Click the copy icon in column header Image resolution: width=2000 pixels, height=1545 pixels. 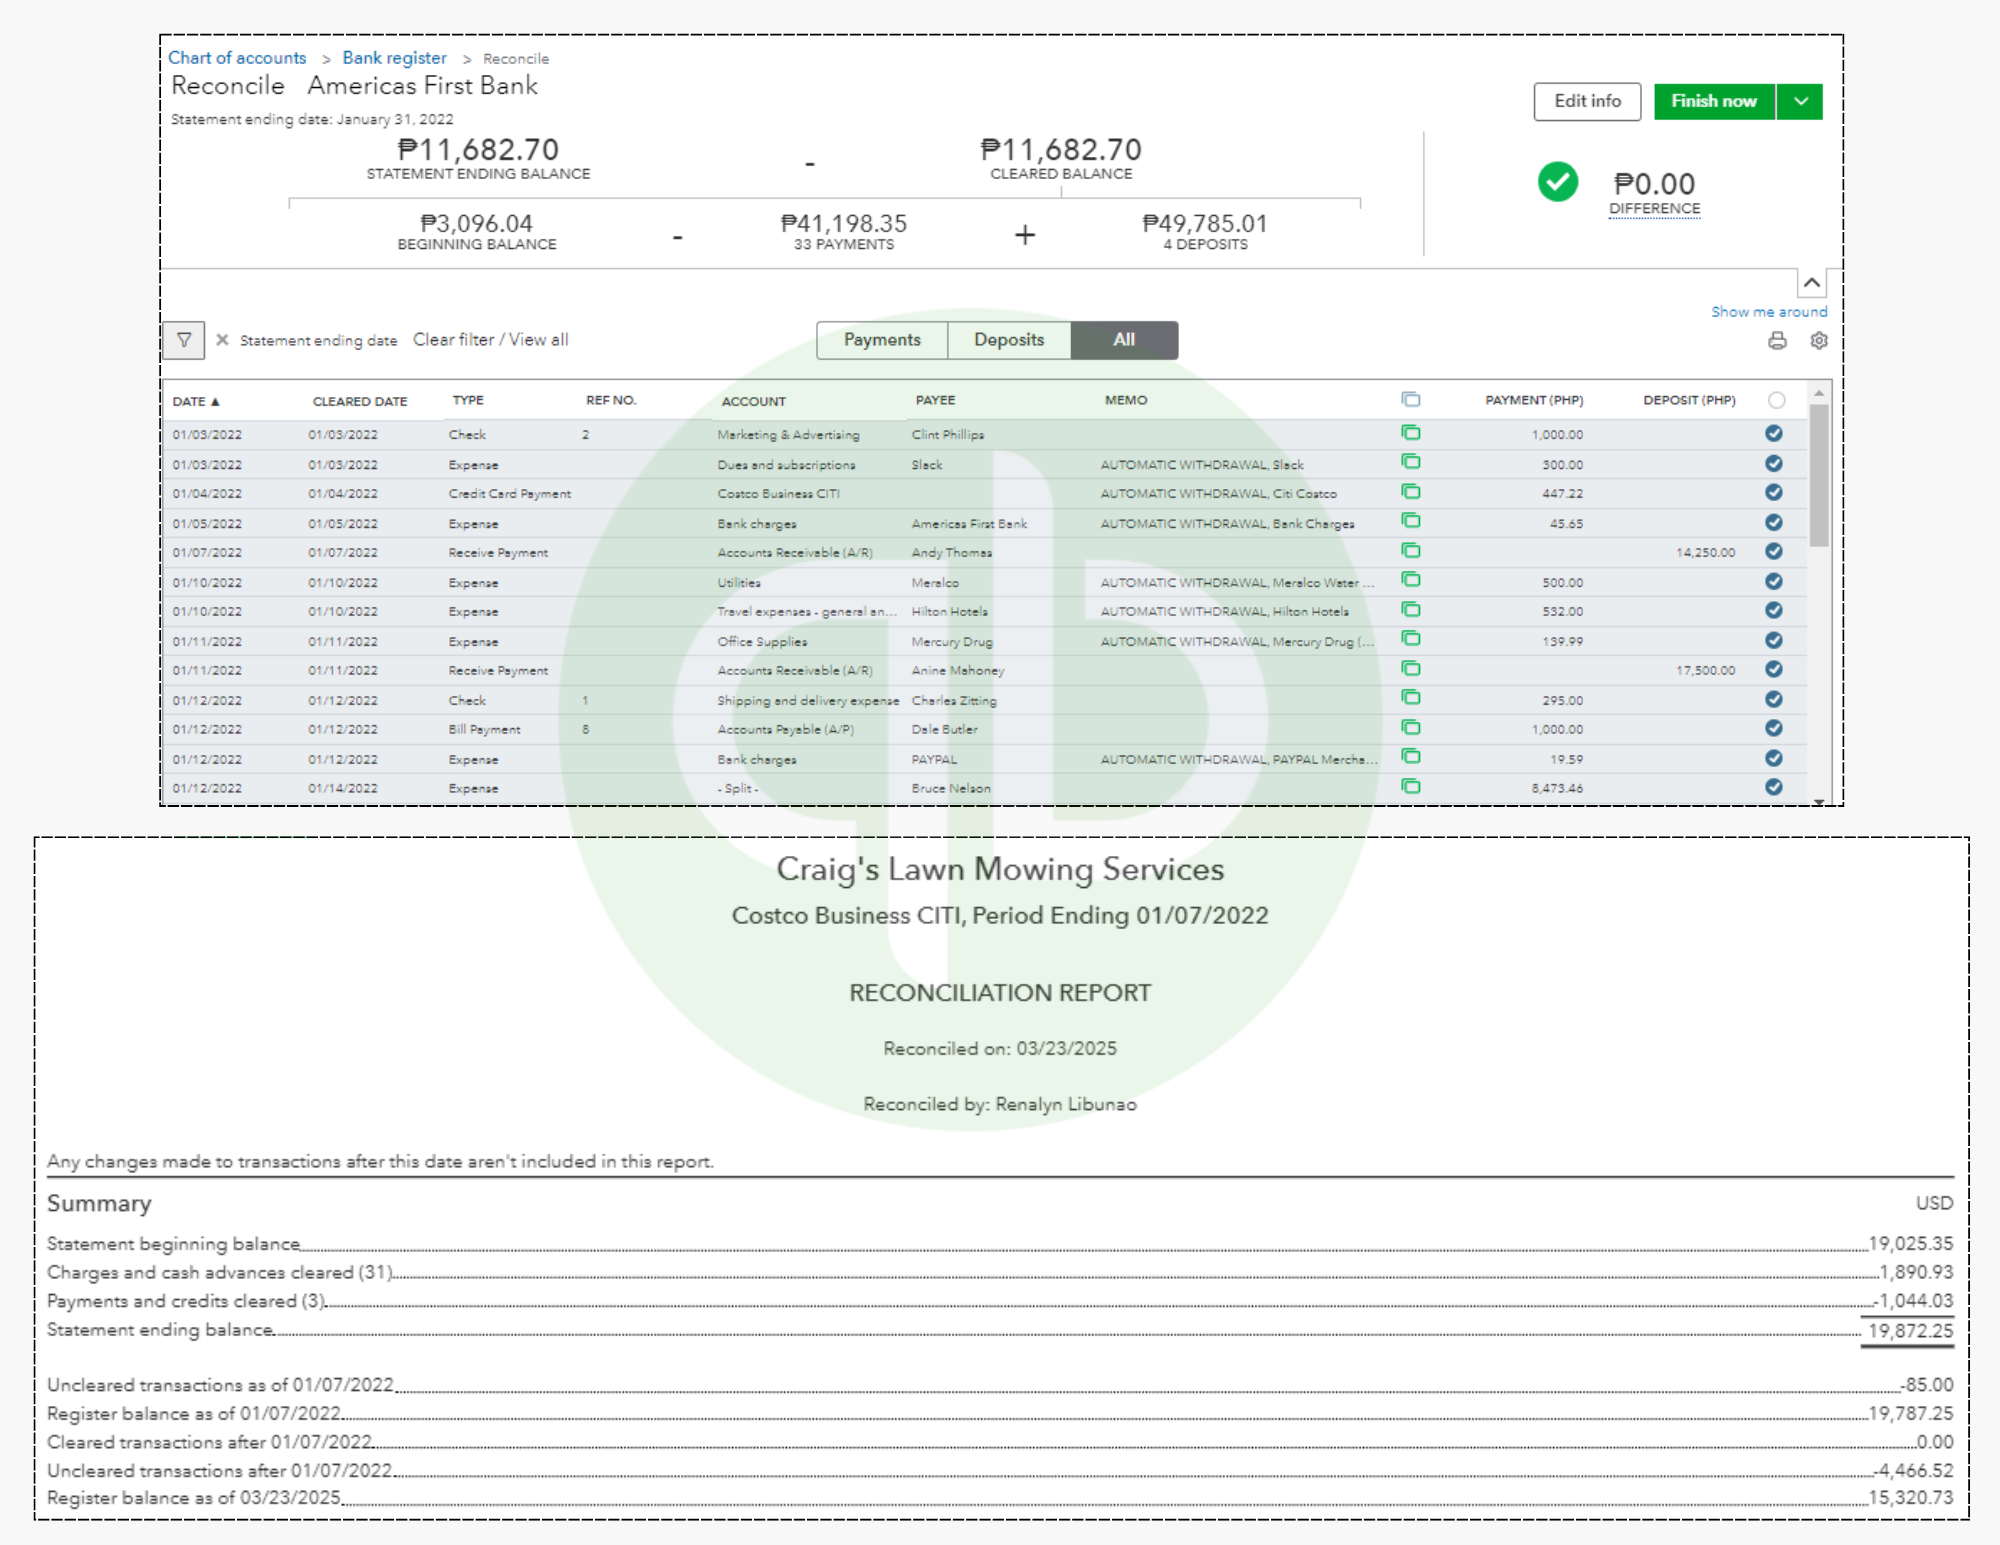(x=1411, y=400)
